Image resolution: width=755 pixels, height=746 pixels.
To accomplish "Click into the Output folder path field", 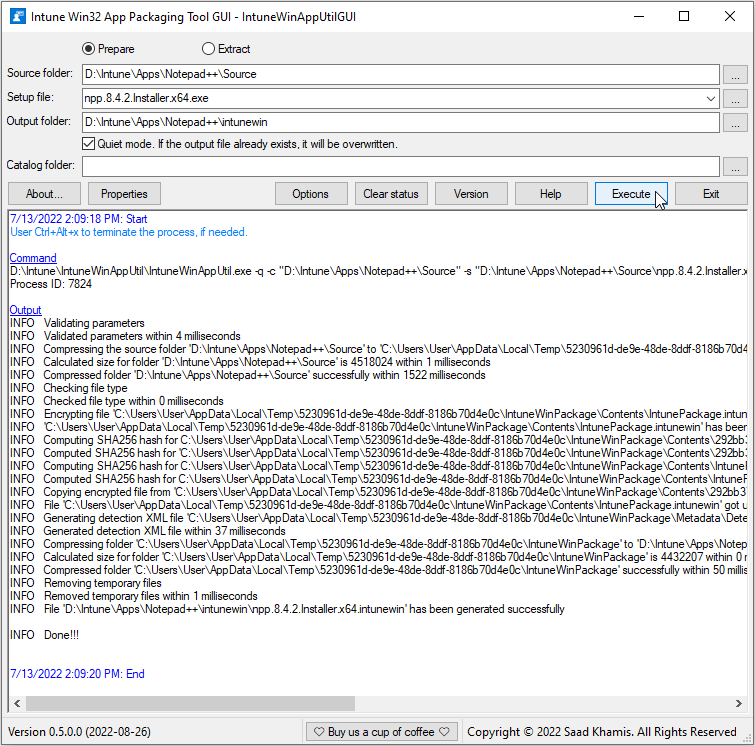I will point(401,122).
